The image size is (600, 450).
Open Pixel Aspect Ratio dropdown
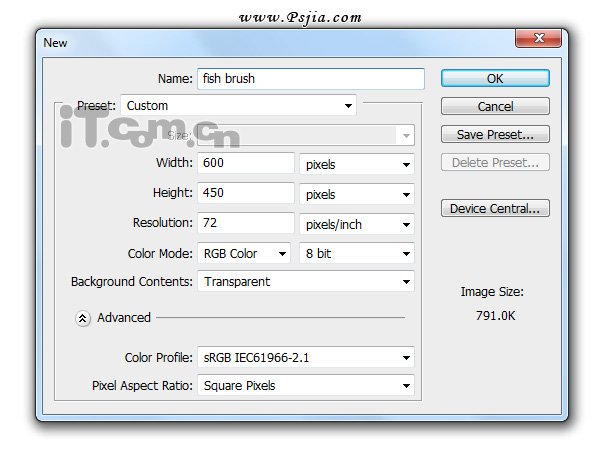[306, 385]
